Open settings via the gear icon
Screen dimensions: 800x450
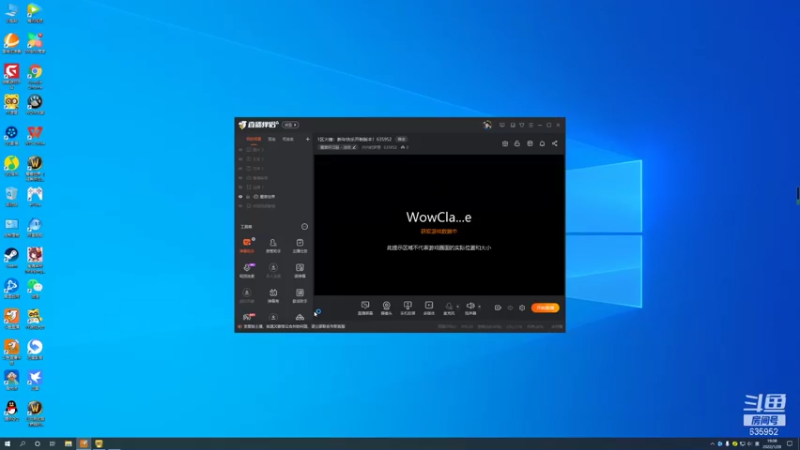[522, 308]
